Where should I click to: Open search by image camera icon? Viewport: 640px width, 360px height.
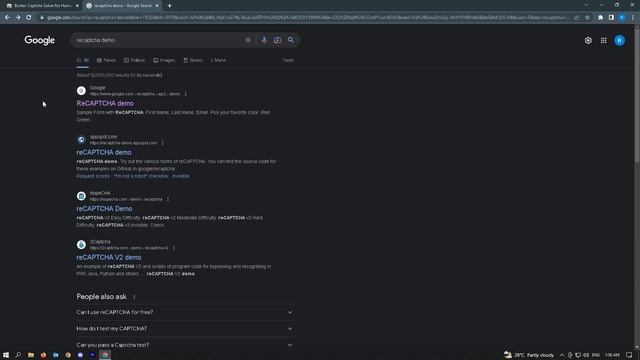(x=277, y=40)
